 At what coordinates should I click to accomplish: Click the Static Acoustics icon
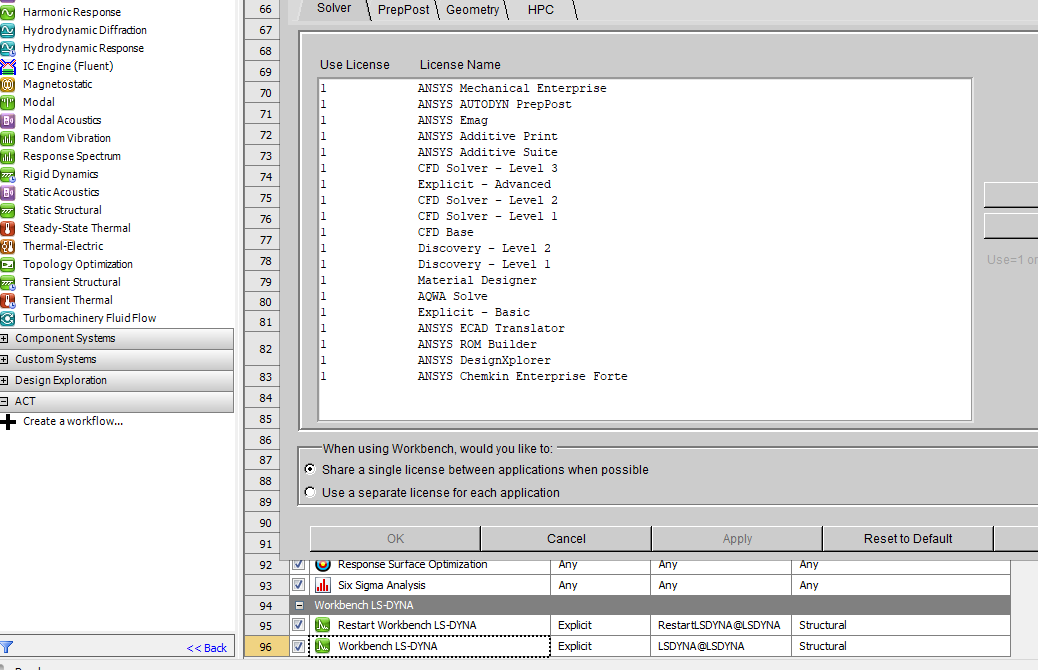tap(7, 192)
